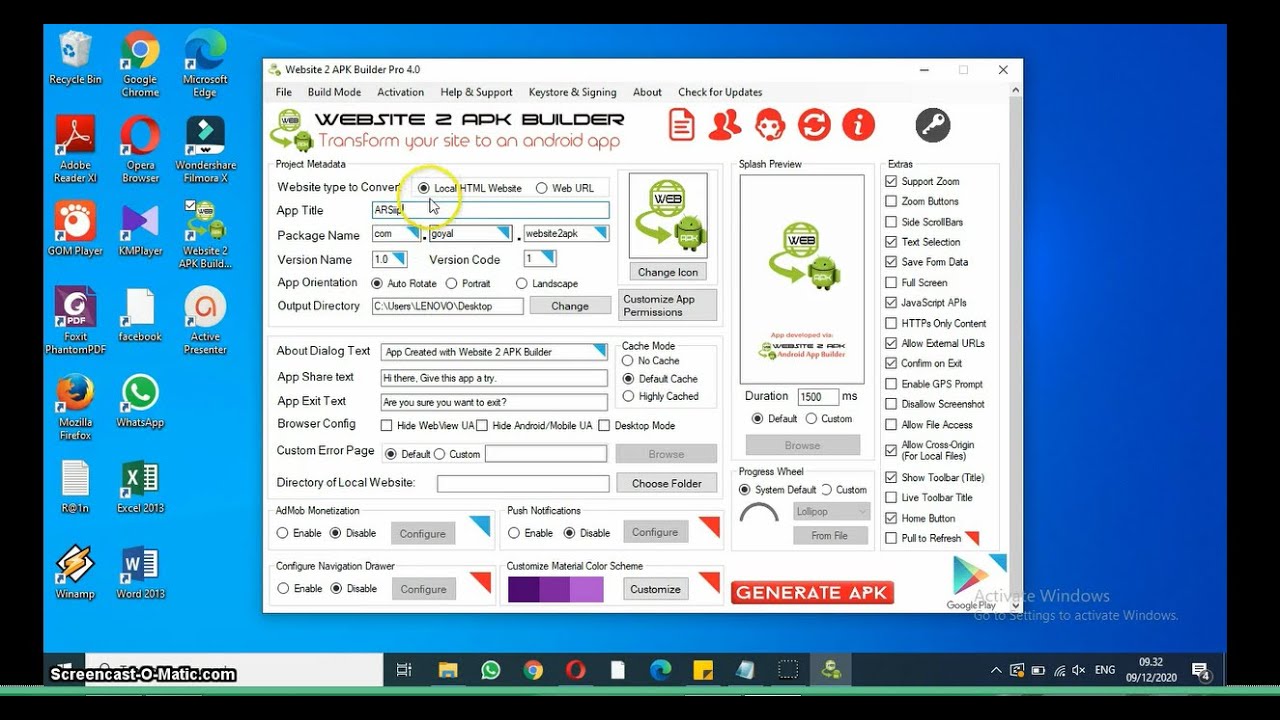1280x720 pixels.
Task: Click the red info icon in header
Action: [x=858, y=124]
